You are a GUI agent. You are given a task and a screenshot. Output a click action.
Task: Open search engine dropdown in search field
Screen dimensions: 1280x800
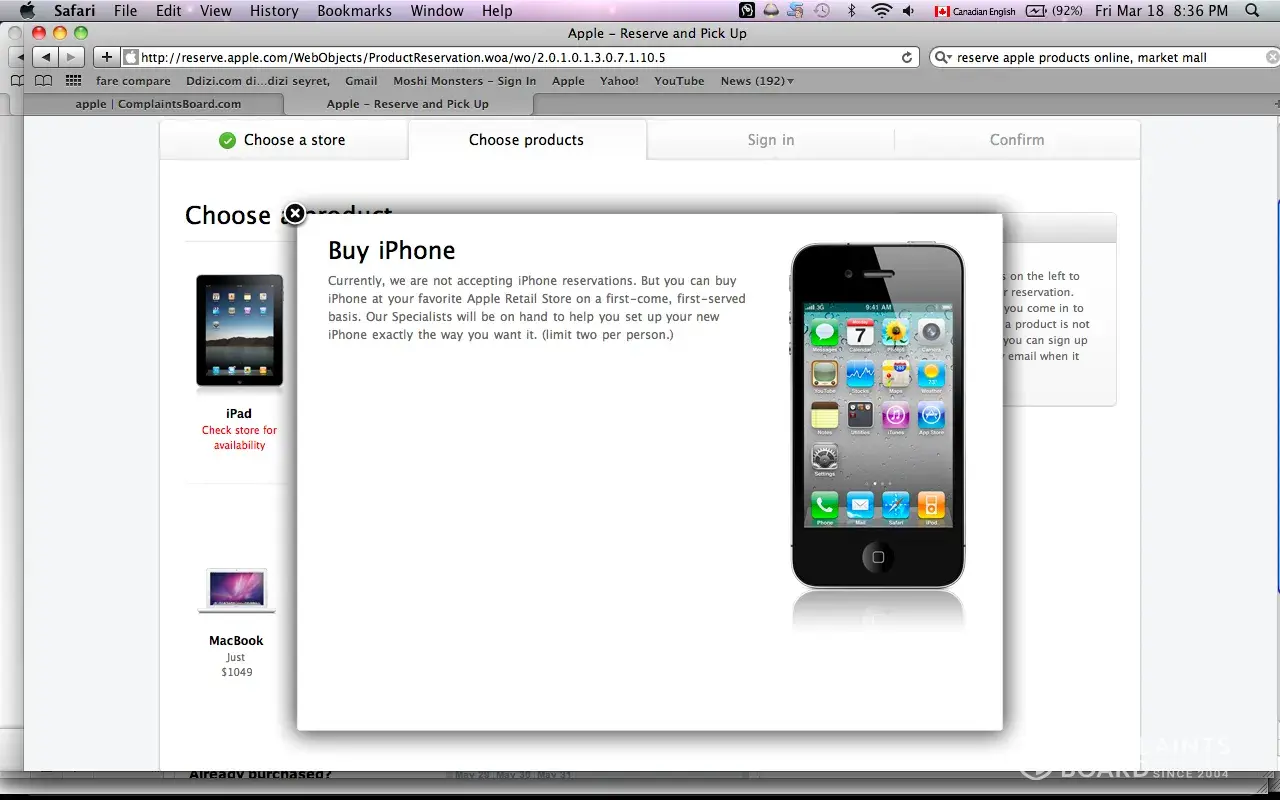pyautogui.click(x=943, y=58)
